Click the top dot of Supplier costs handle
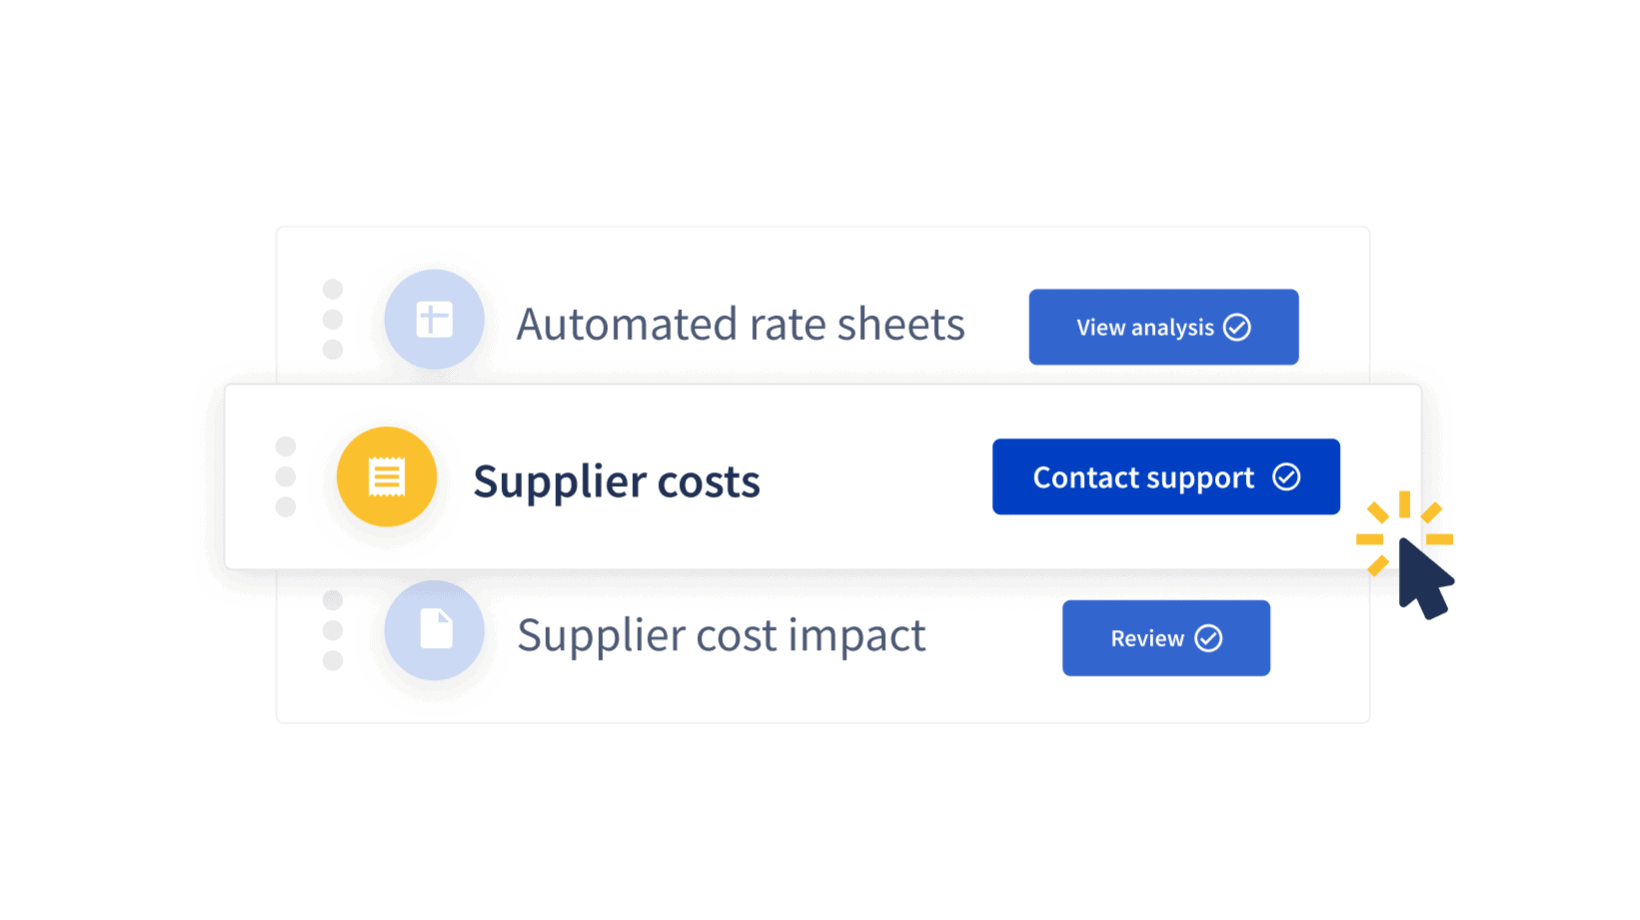1640x920 pixels. pyautogui.click(x=286, y=446)
